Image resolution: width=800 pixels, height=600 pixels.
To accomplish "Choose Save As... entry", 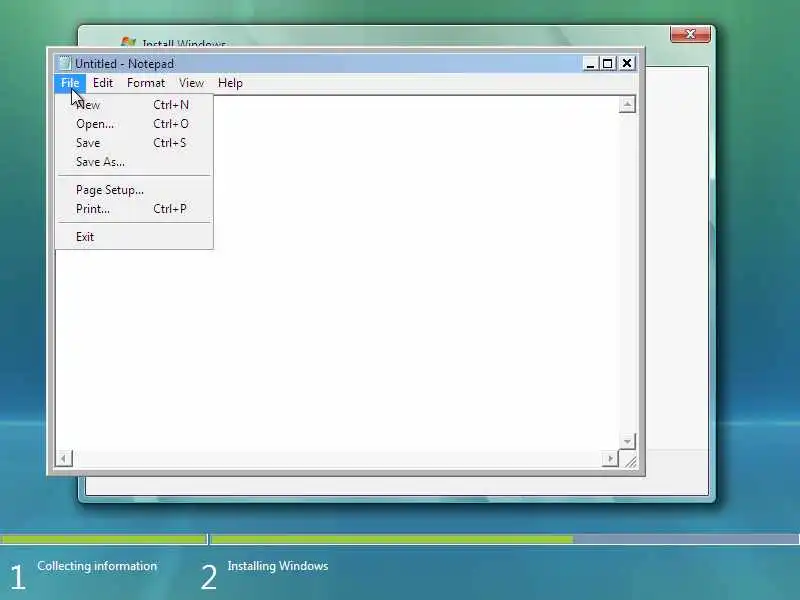I will pyautogui.click(x=134, y=162).
